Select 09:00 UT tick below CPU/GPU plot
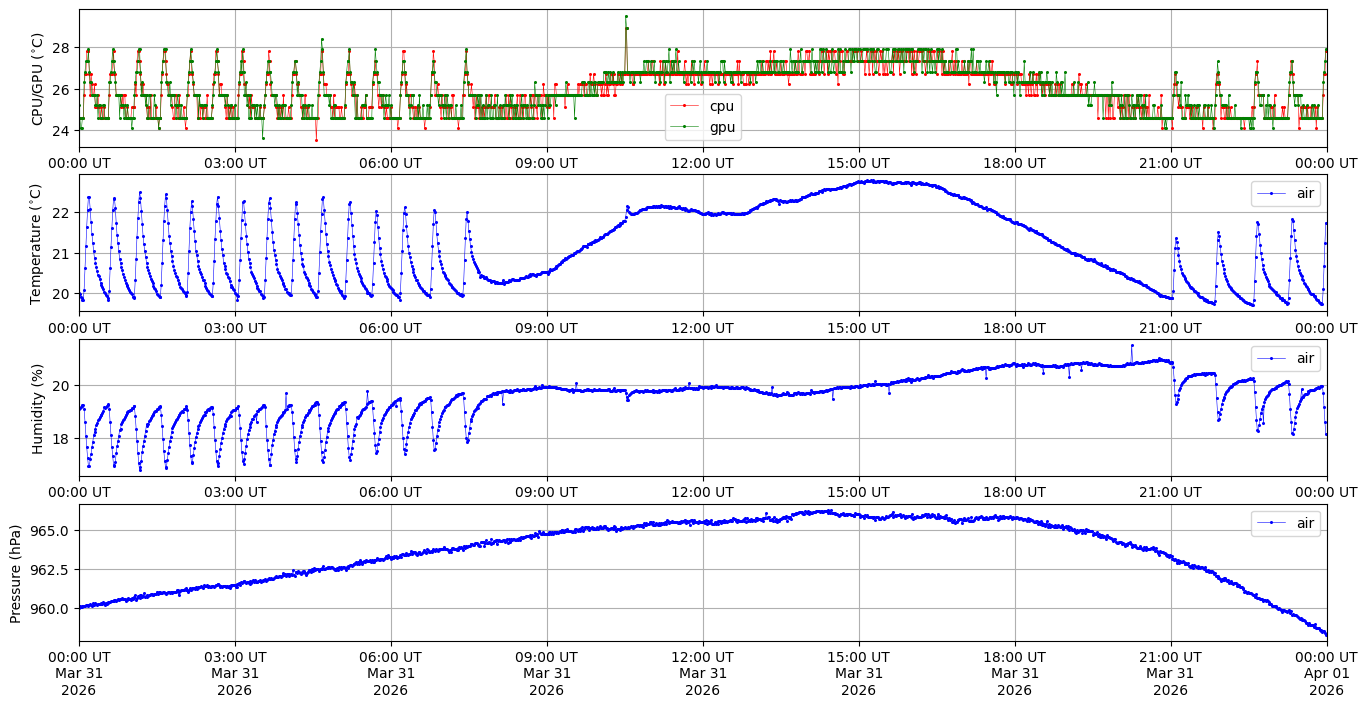 pyautogui.click(x=546, y=163)
